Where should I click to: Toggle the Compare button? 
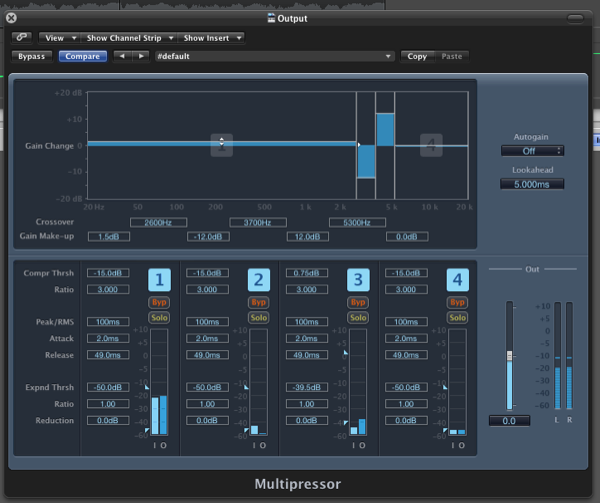83,56
